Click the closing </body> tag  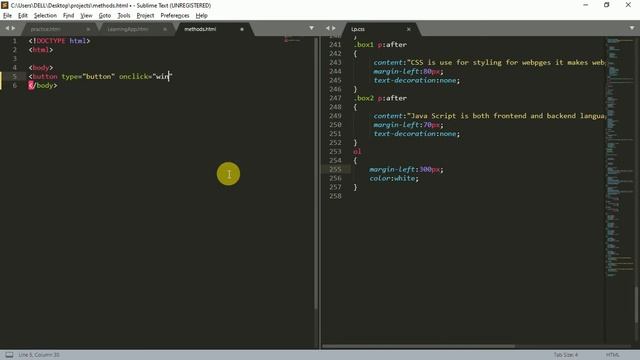point(43,86)
